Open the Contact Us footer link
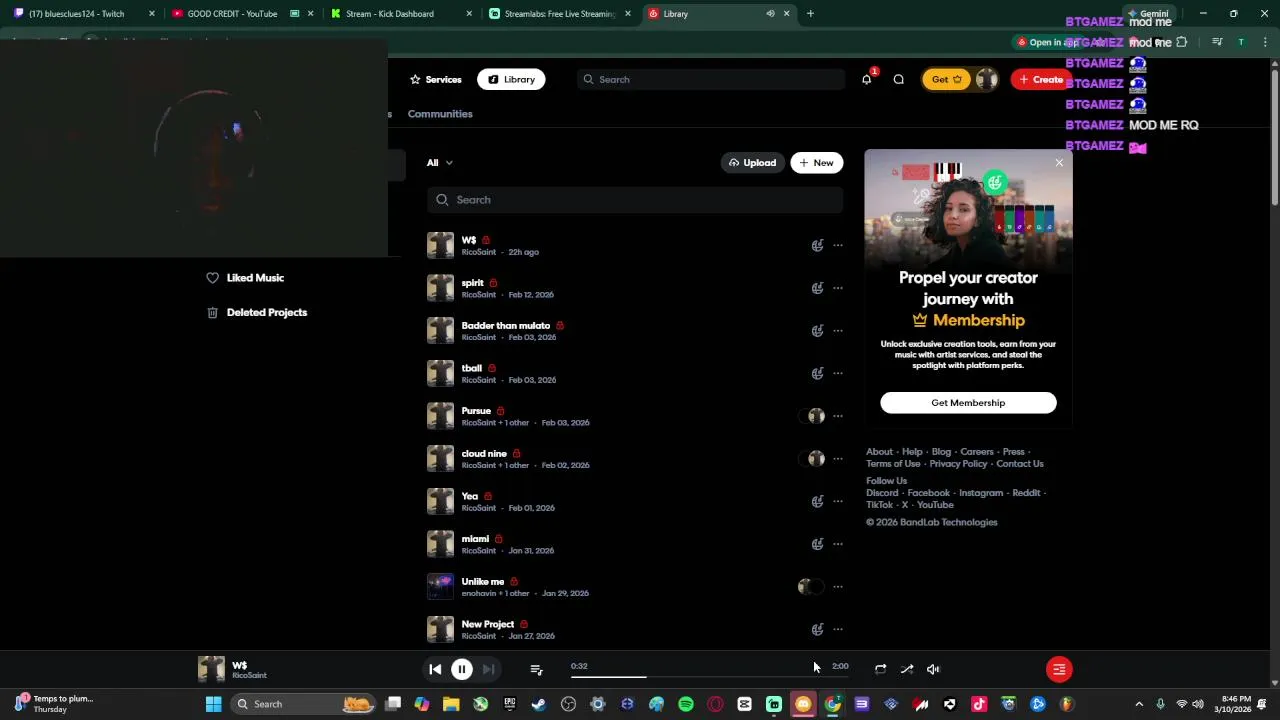 tap(1019, 464)
